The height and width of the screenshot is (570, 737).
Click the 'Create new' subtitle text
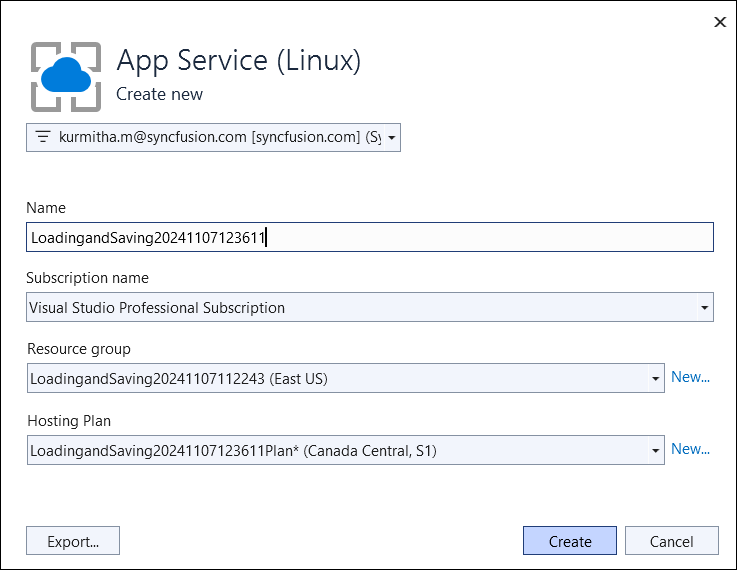click(x=159, y=94)
